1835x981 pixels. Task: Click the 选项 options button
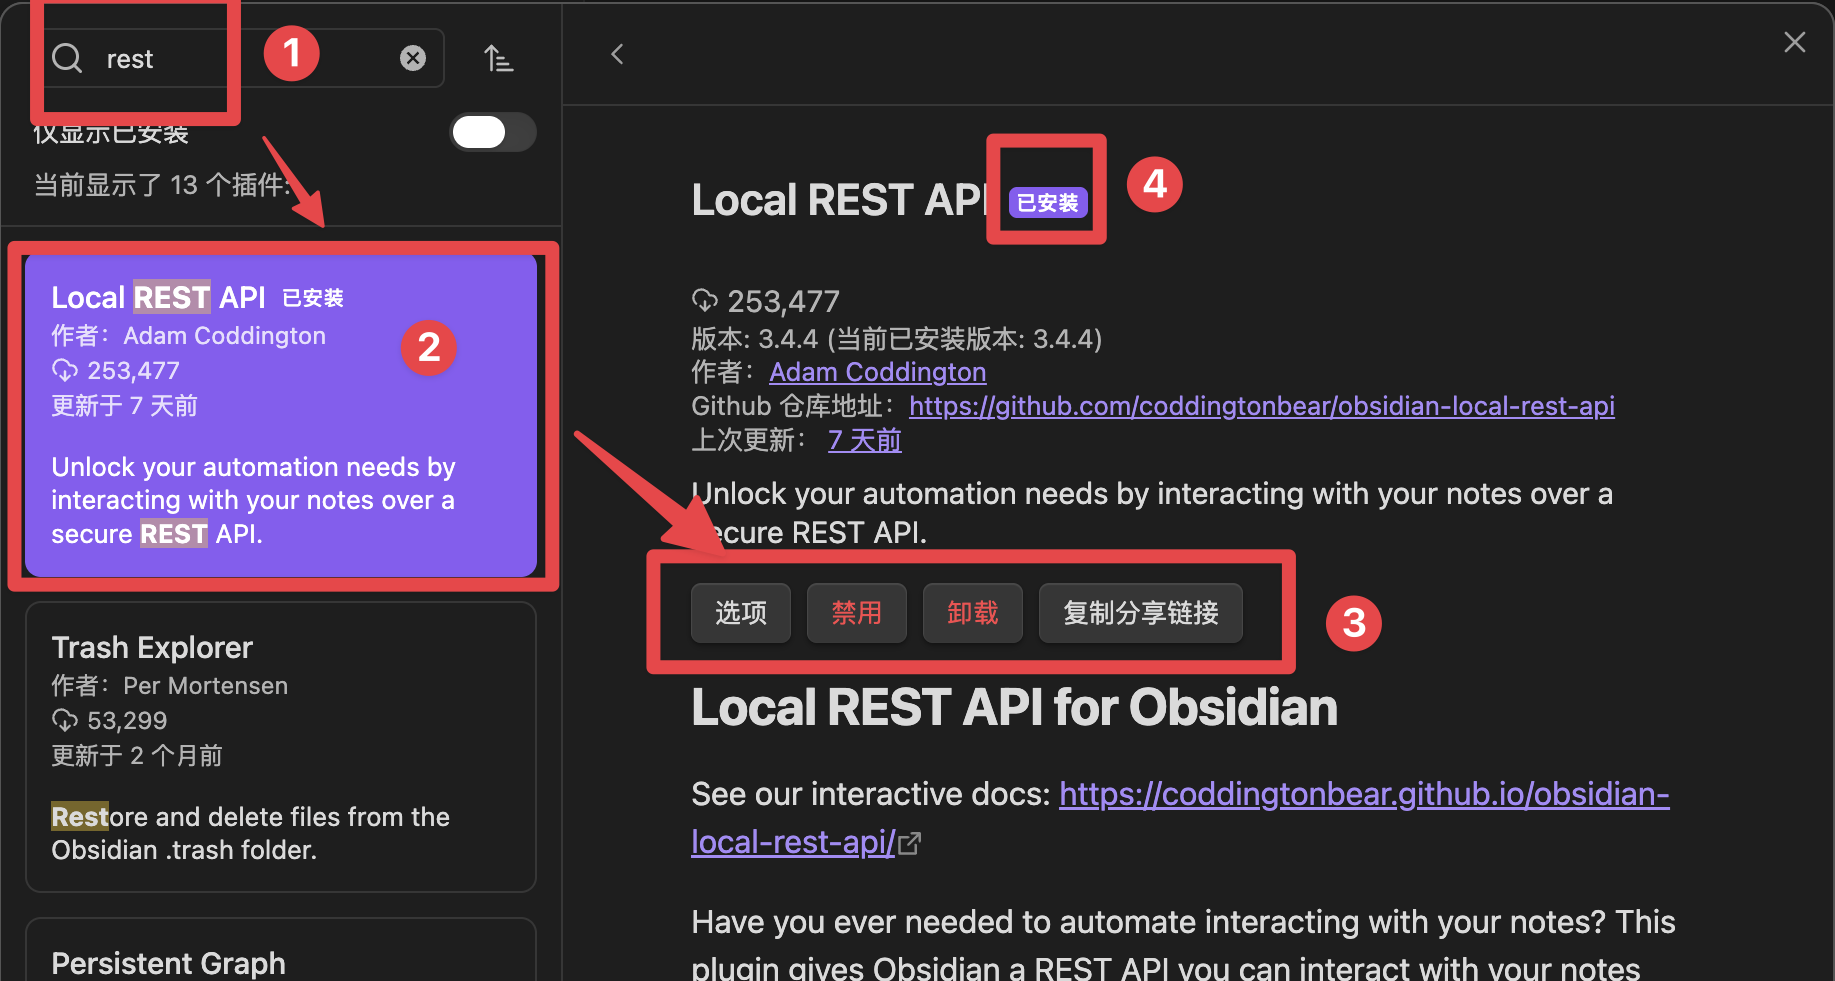741,613
